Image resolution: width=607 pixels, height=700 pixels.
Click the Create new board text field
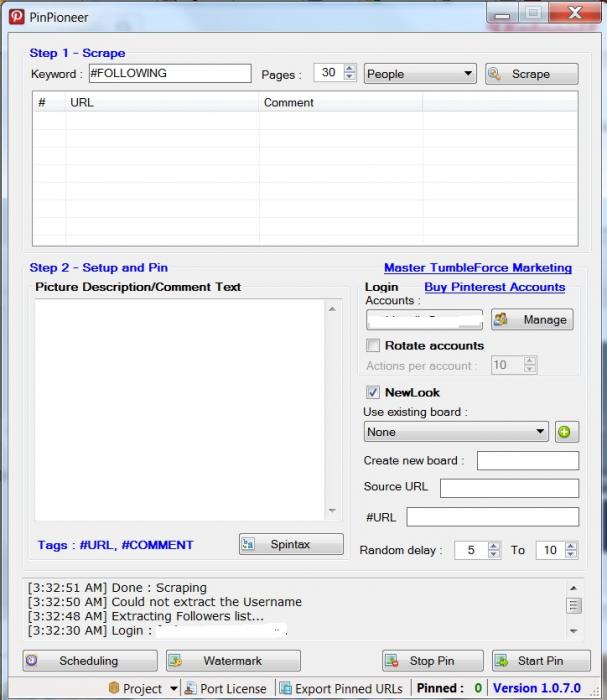(528, 460)
